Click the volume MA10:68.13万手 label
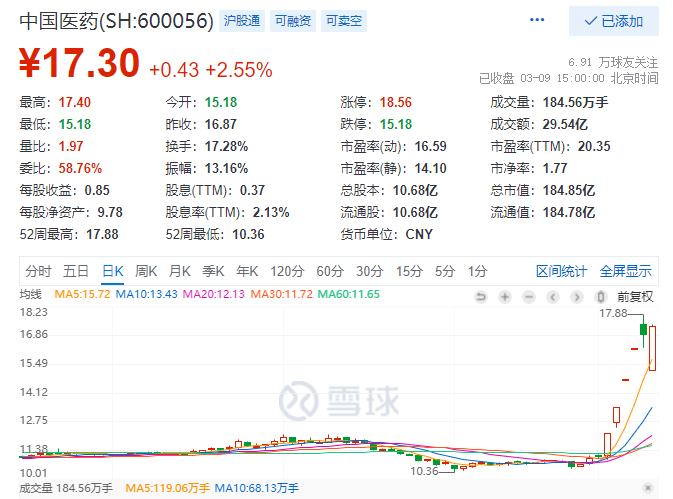Screen dimensions: 673x499 pyautogui.click(x=257, y=488)
